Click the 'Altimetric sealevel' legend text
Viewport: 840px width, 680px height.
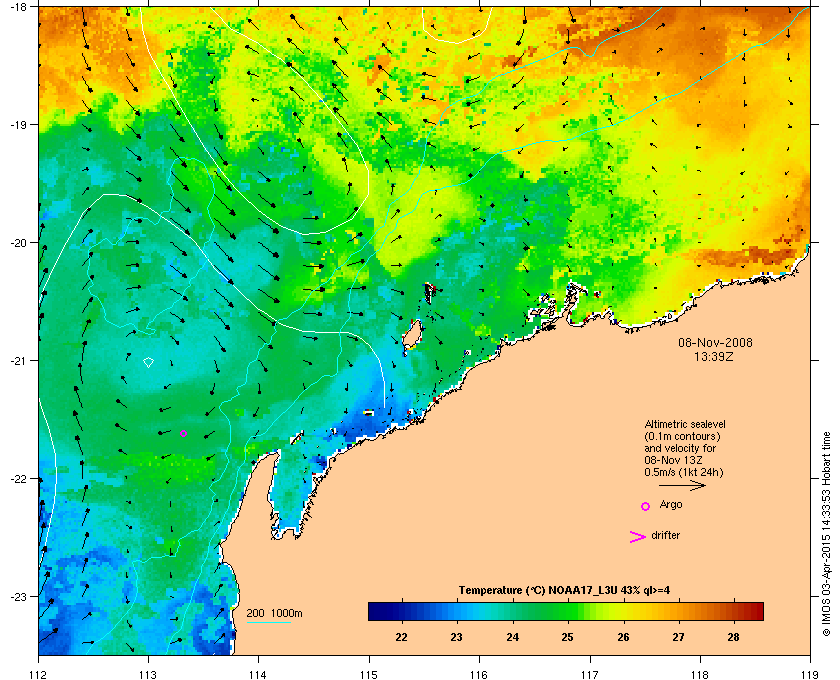coord(685,424)
